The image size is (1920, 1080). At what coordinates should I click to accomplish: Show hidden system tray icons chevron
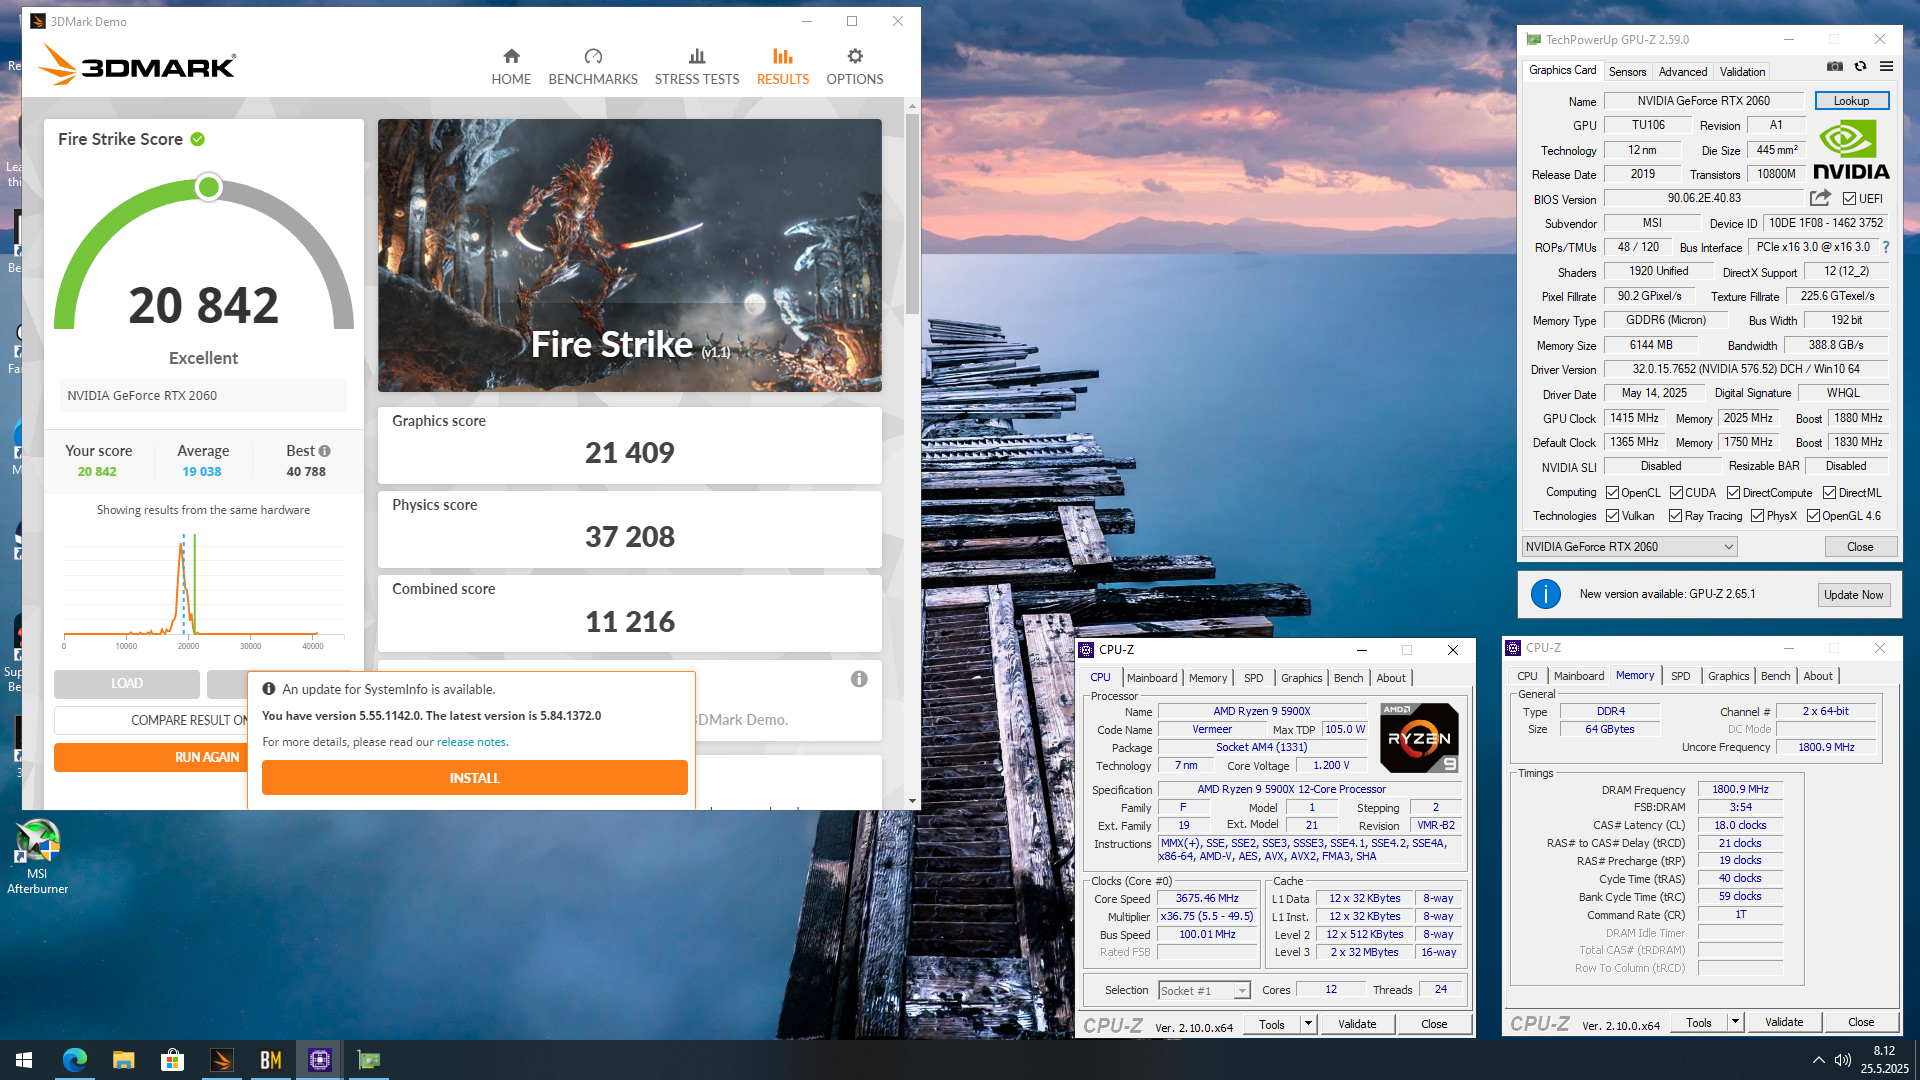click(1817, 1060)
